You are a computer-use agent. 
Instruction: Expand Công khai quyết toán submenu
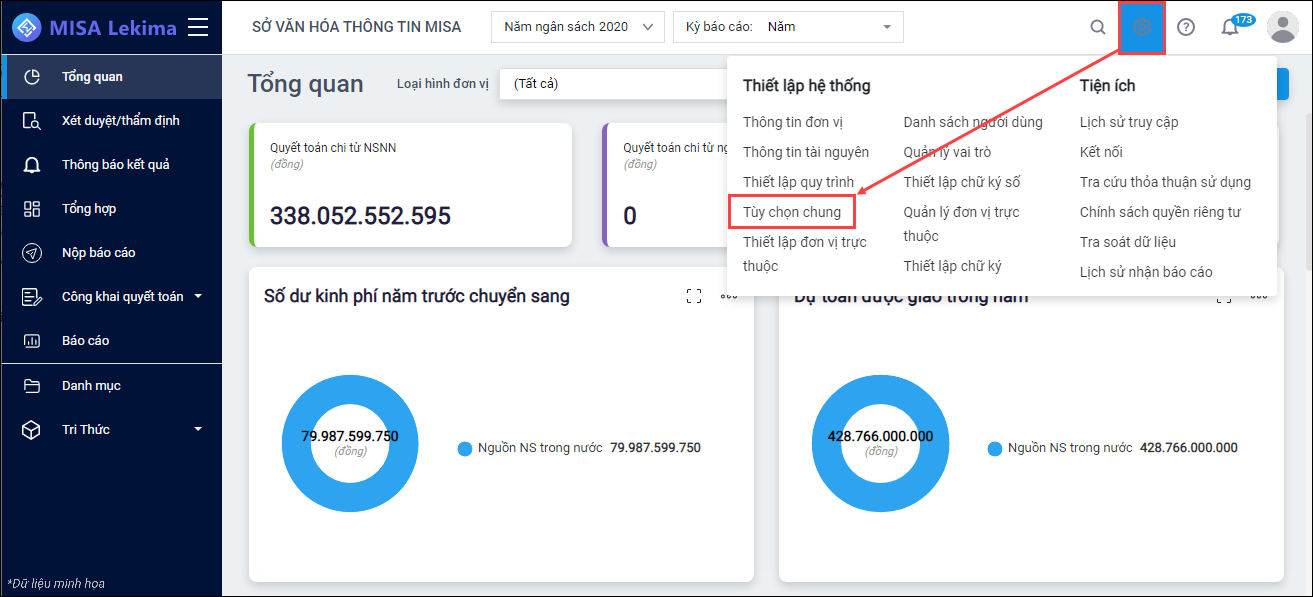pyautogui.click(x=198, y=297)
